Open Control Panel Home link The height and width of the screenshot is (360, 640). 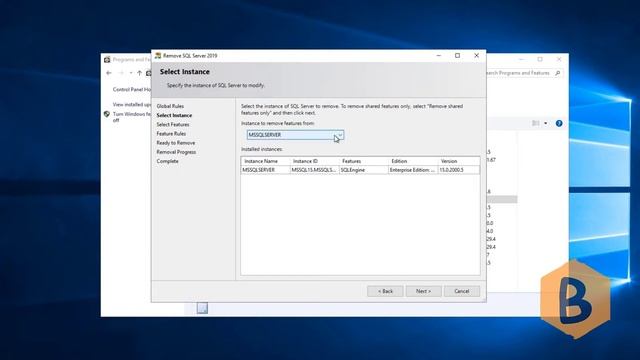click(131, 89)
